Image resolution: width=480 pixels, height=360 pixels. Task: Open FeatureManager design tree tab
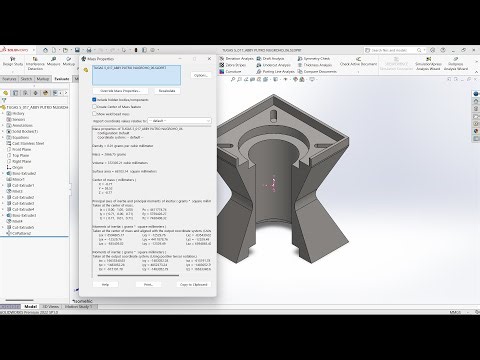click(x=5, y=93)
